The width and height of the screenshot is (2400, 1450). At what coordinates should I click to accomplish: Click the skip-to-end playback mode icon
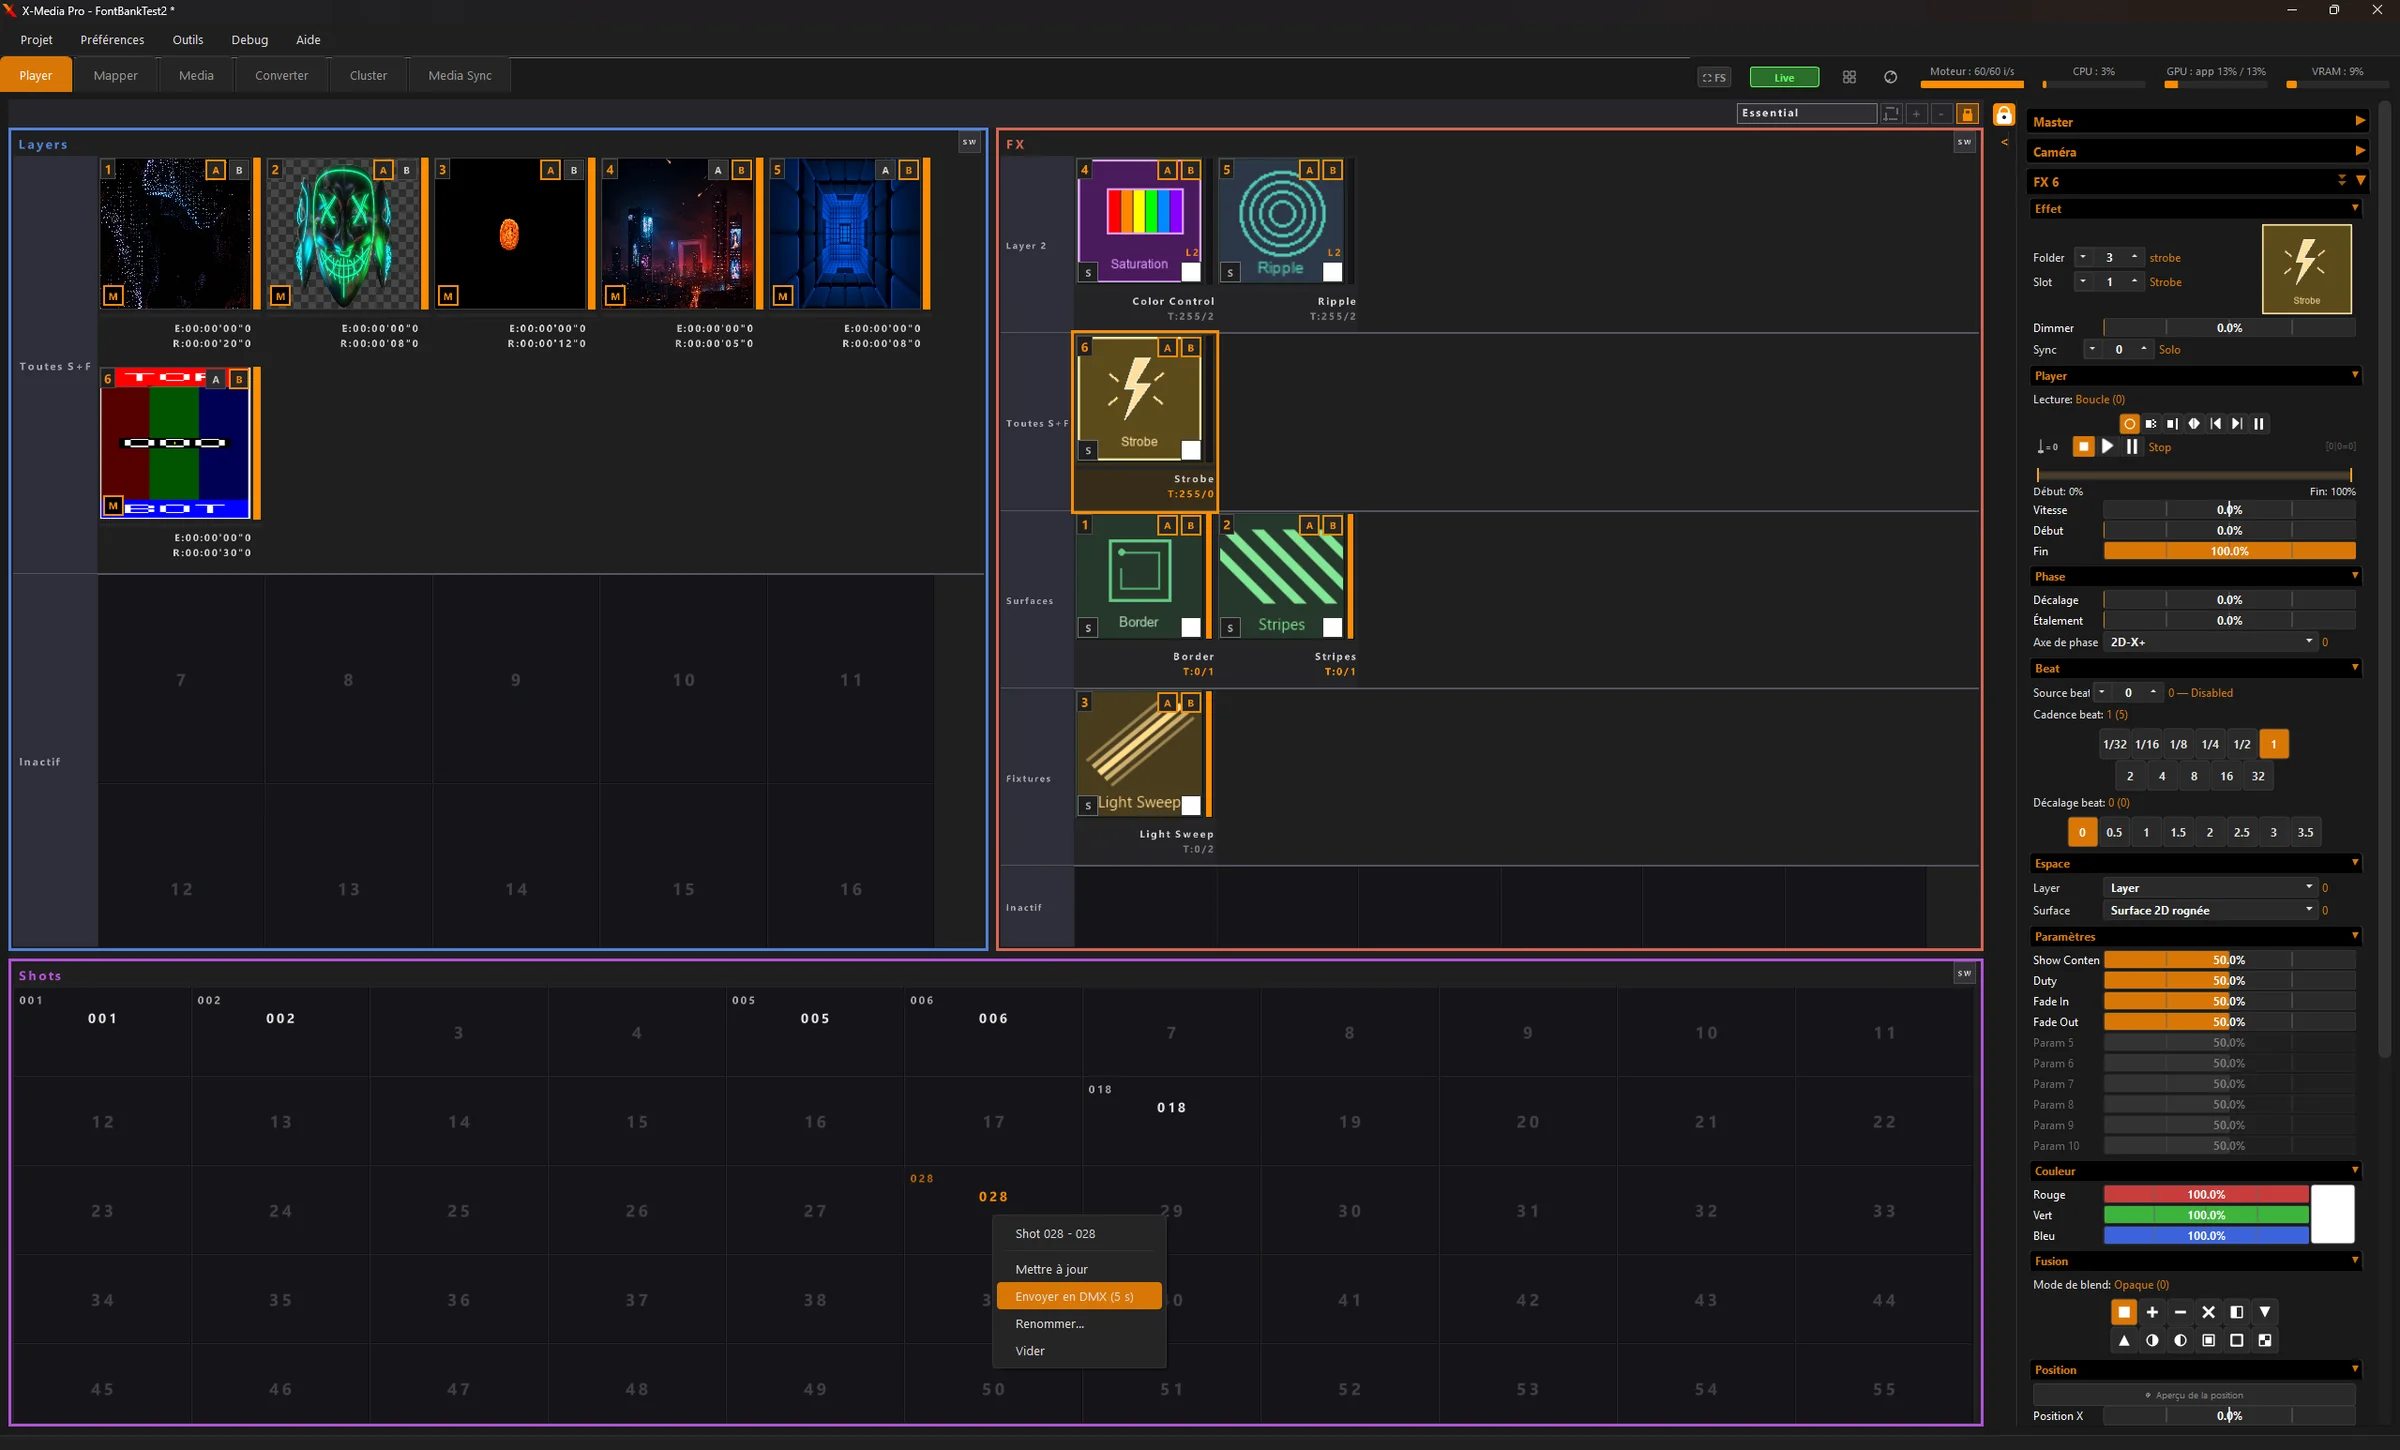coord(2237,424)
